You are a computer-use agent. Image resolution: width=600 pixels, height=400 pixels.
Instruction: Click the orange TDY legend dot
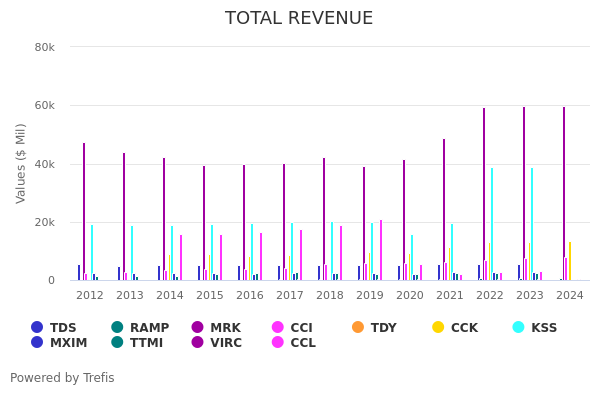click(x=358, y=327)
